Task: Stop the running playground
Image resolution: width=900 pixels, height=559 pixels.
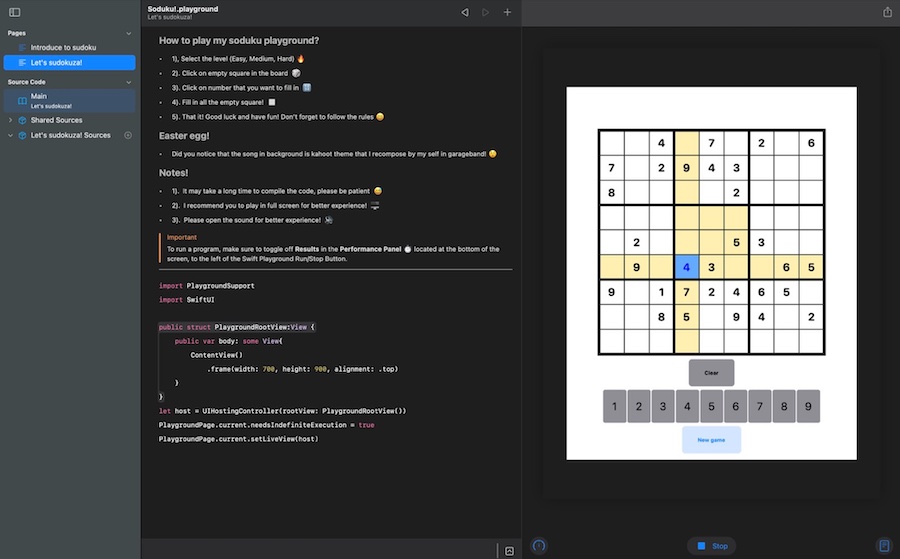Action: (x=712, y=546)
